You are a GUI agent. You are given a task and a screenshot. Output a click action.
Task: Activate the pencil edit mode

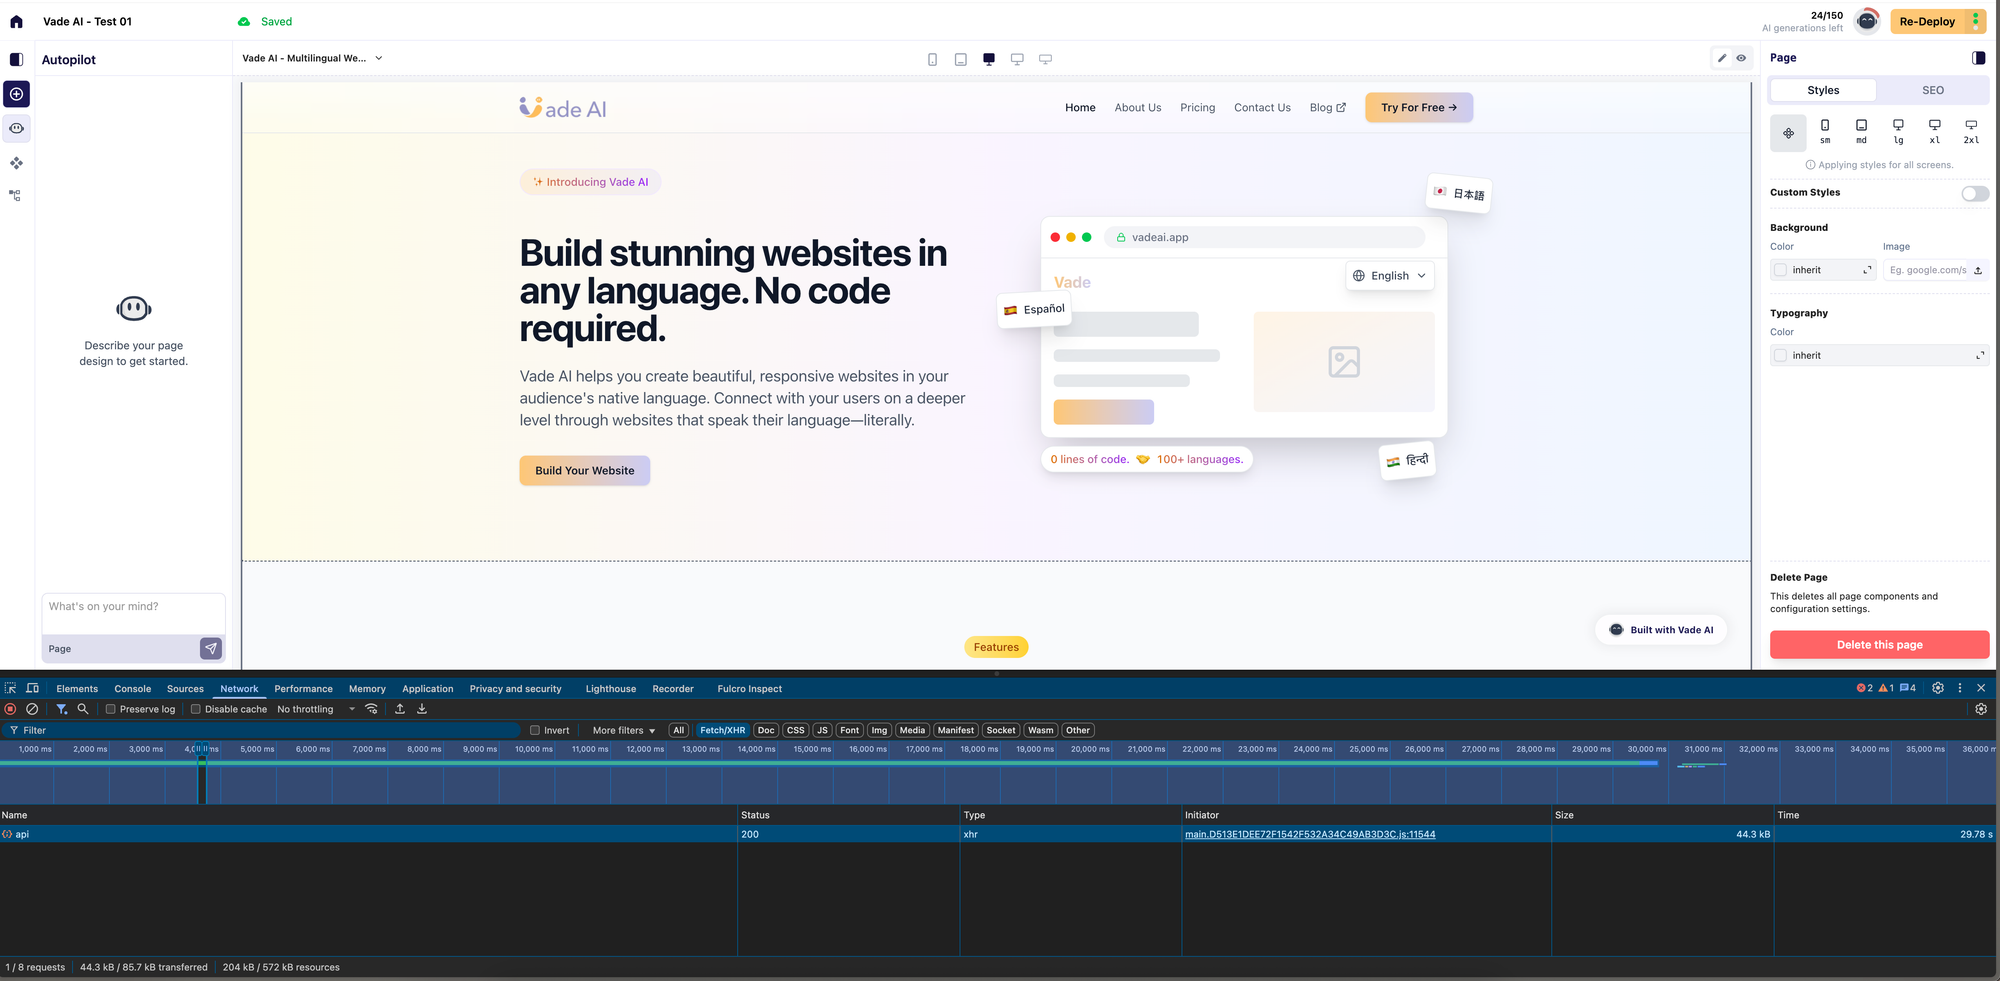coord(1722,58)
